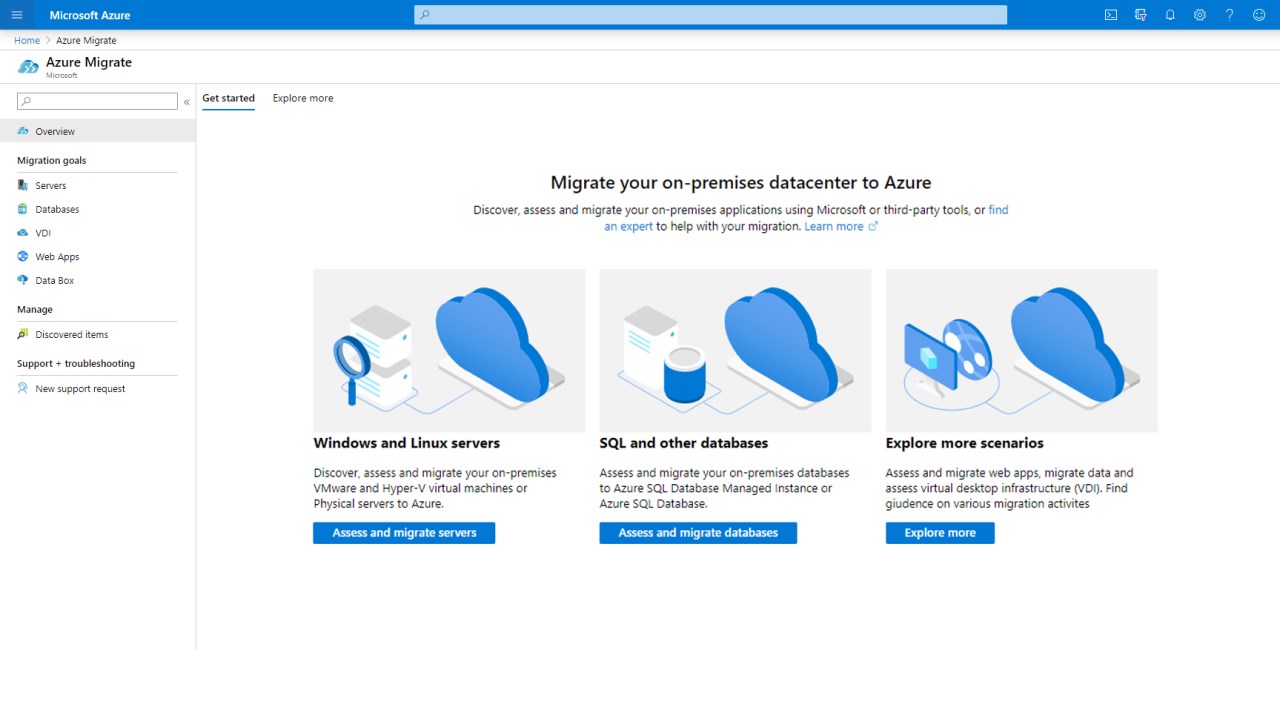Click the Microsoft Azure brand title
Viewport: 1280px width, 720px height.
(90, 15)
